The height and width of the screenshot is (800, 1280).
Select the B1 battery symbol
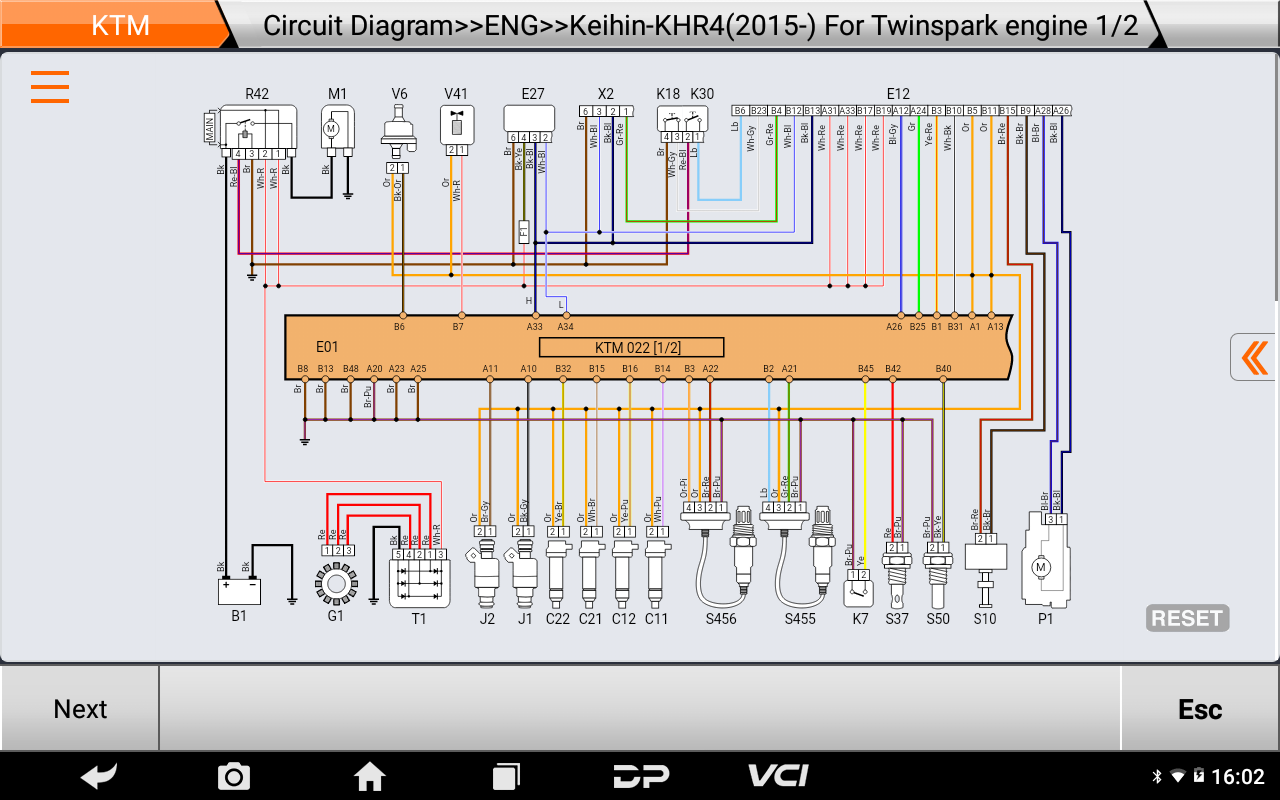(x=239, y=592)
